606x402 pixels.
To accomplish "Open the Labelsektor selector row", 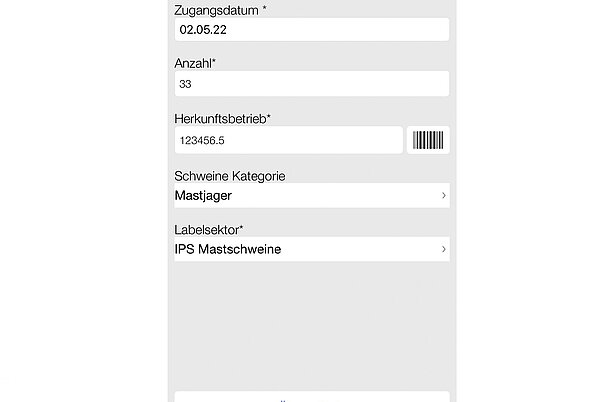I will (x=311, y=249).
